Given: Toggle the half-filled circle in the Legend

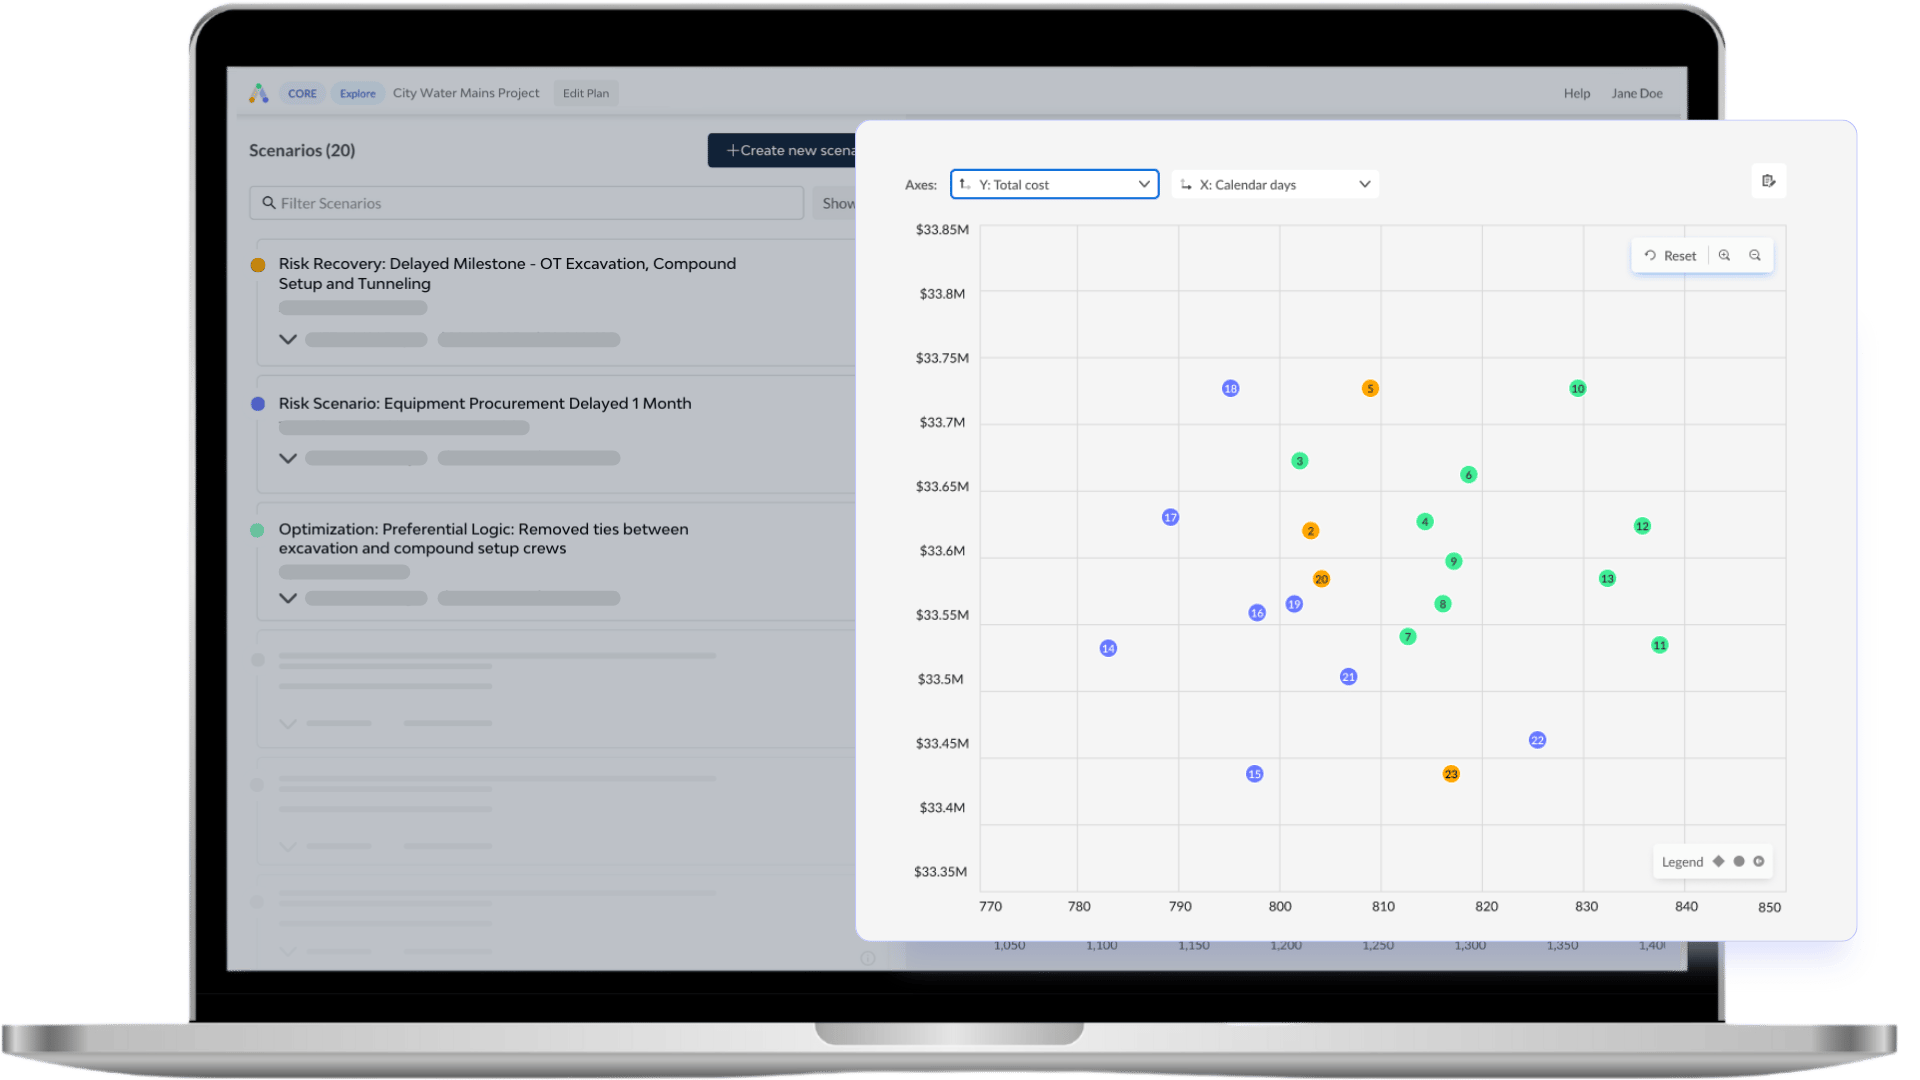Looking at the screenshot, I should point(1759,861).
